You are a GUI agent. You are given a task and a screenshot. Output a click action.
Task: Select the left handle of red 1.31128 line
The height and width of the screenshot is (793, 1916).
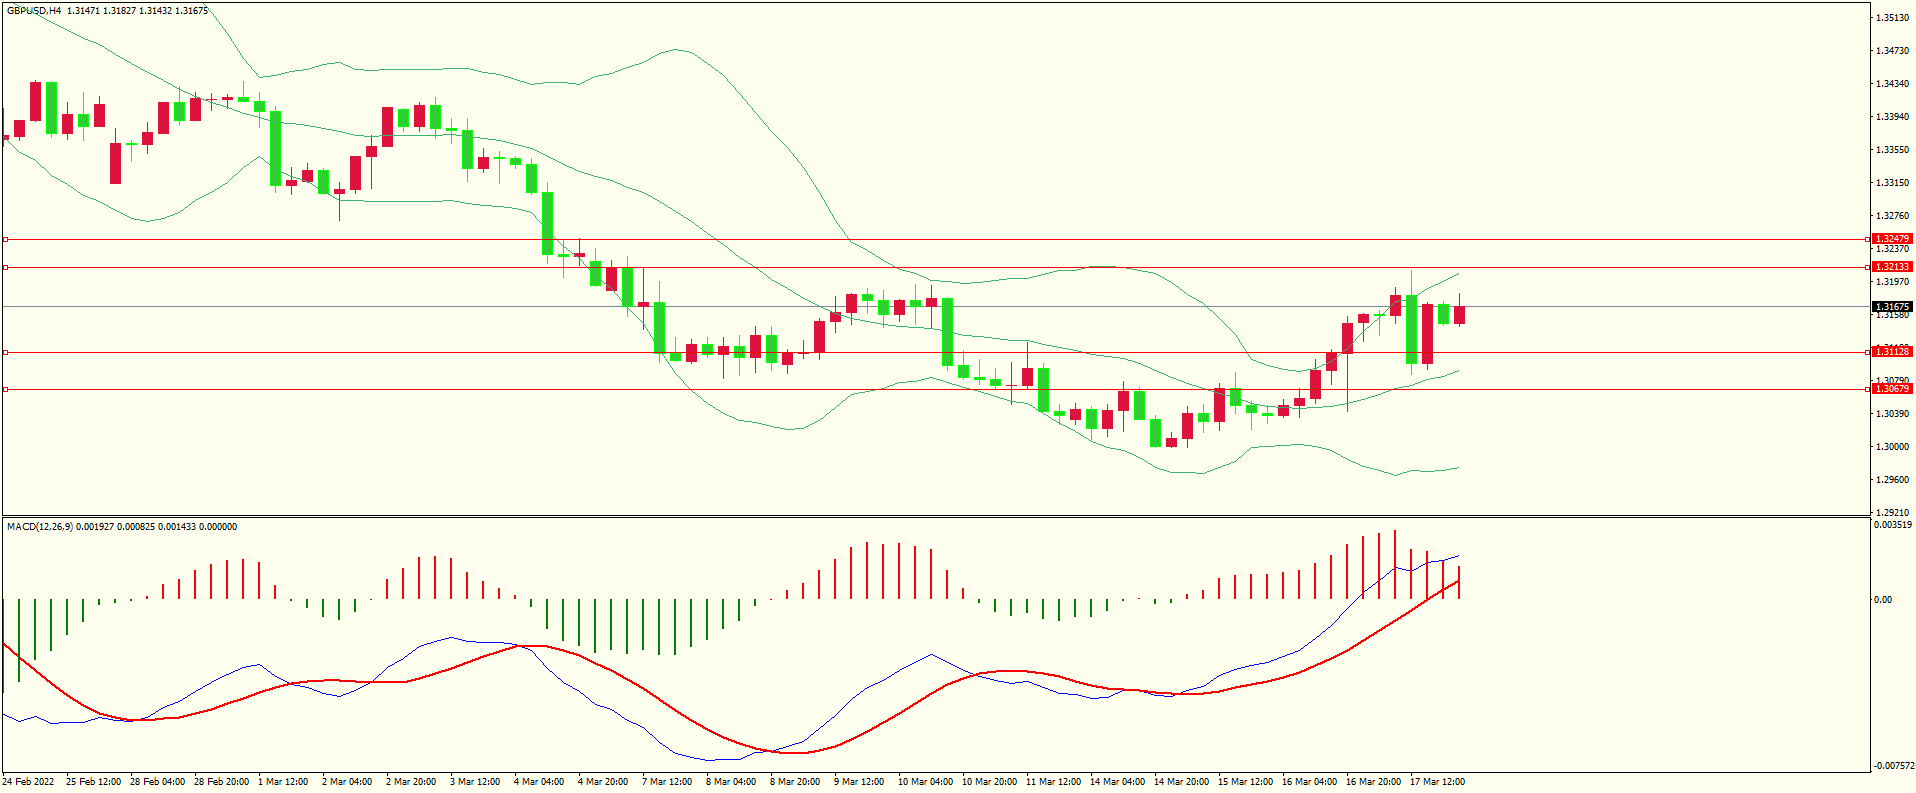click(x=5, y=352)
